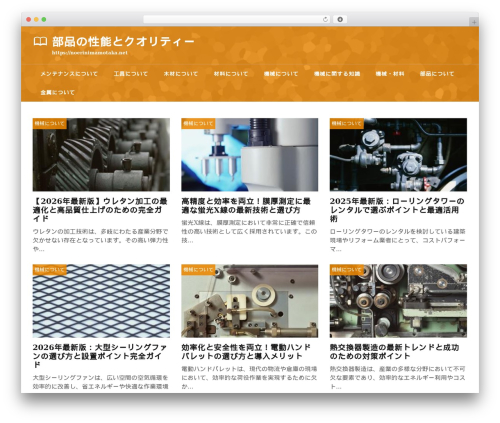Click excerpt starting ローリングタワーのレンタルを検討
Screen dimensions: 500x423
(397, 240)
